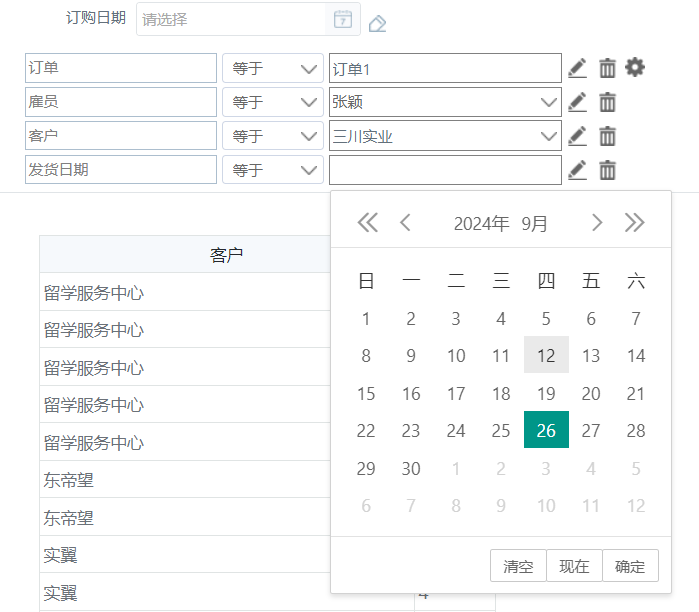Click 2024年 in the calendar header
This screenshot has height=612, width=699.
point(481,223)
